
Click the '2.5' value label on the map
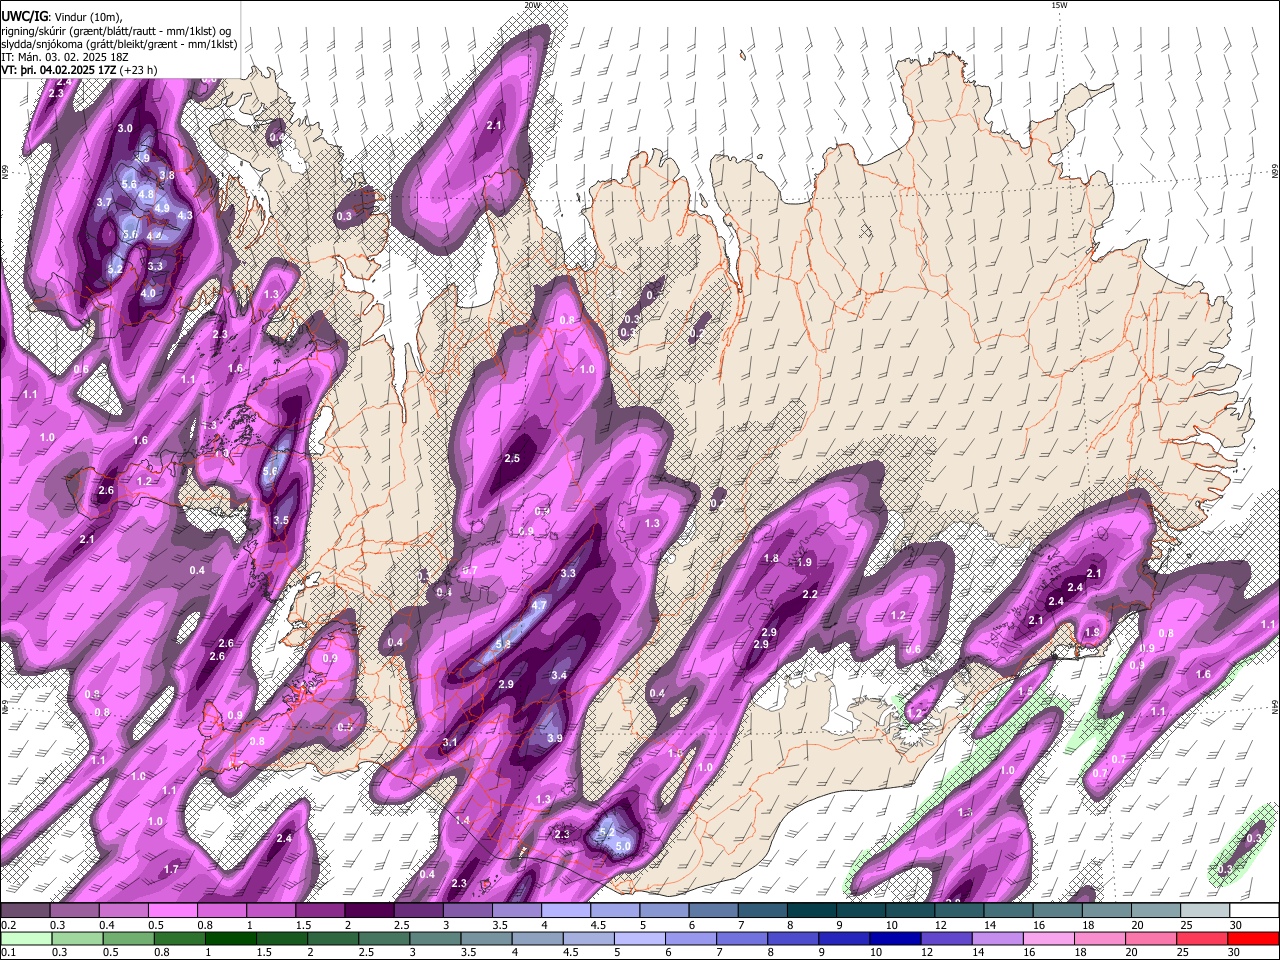512,458
